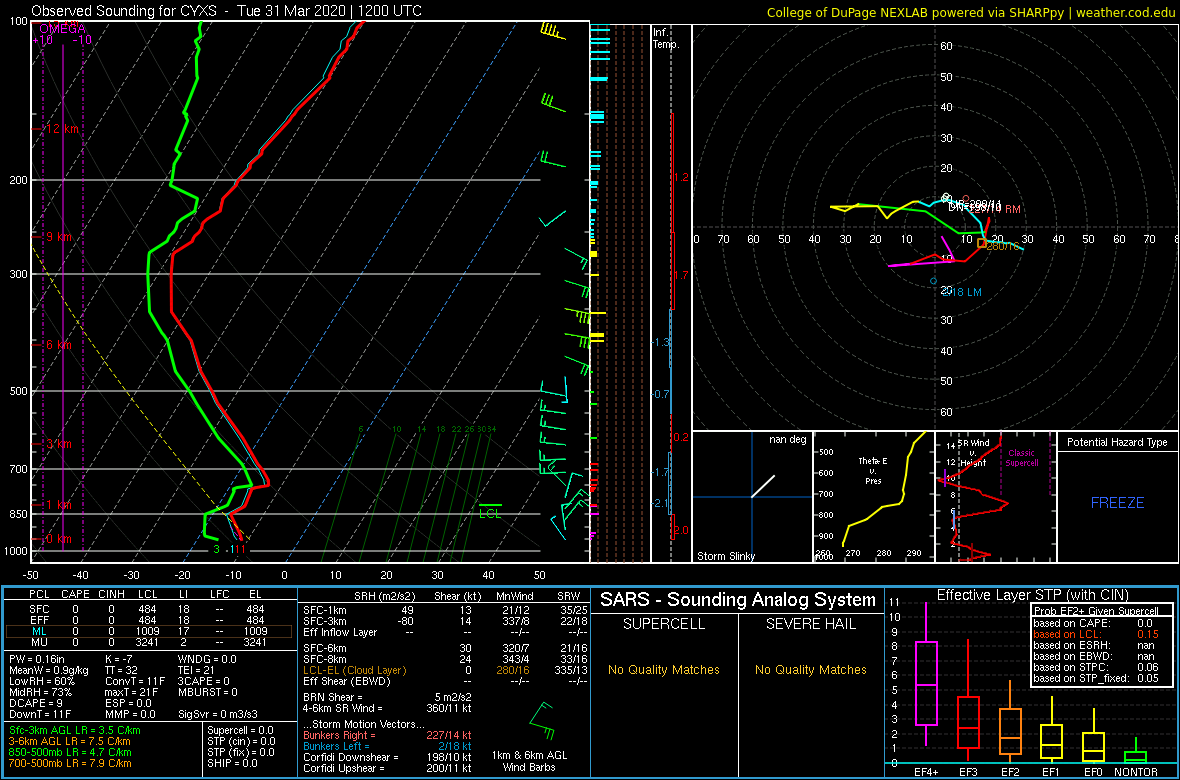Click the CAPE column header
The image size is (1180, 780).
tap(75, 596)
